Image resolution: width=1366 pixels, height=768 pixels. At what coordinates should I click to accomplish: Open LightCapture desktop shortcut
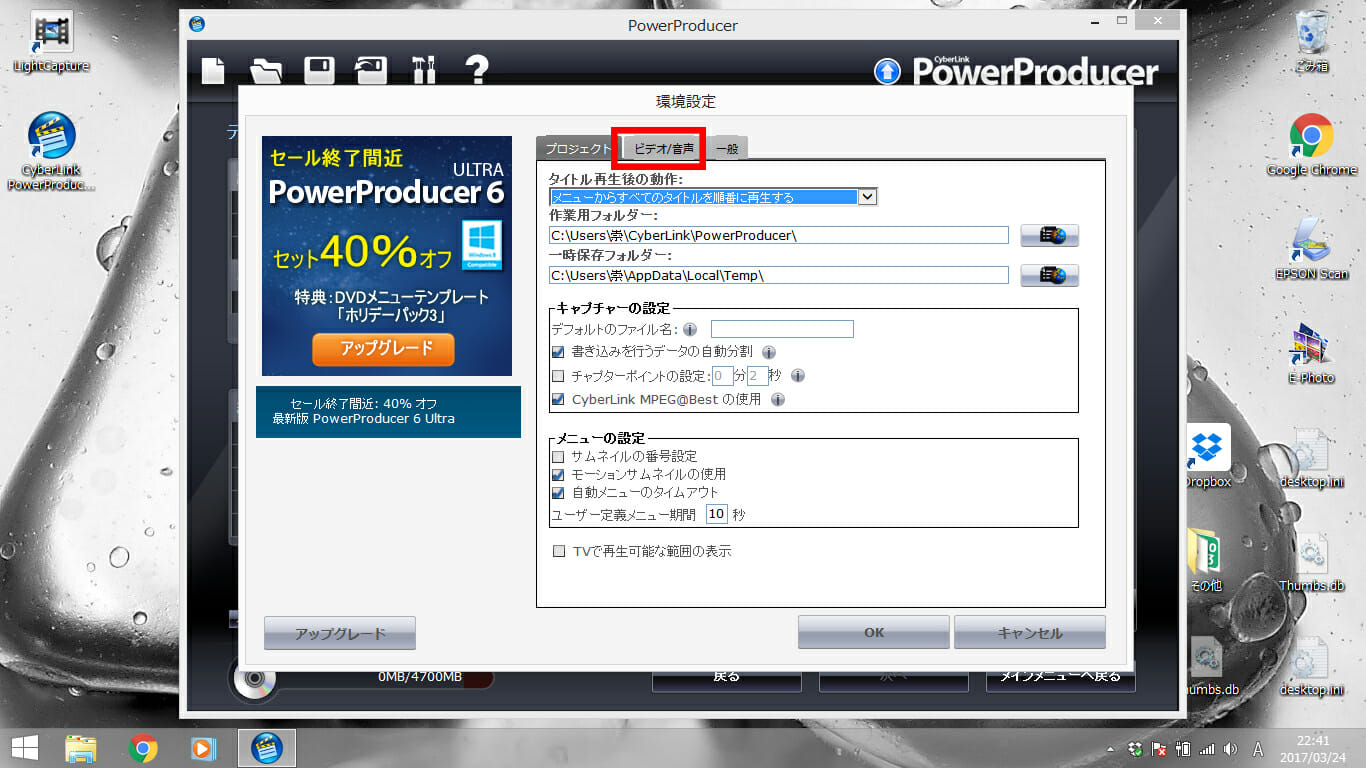(51, 42)
